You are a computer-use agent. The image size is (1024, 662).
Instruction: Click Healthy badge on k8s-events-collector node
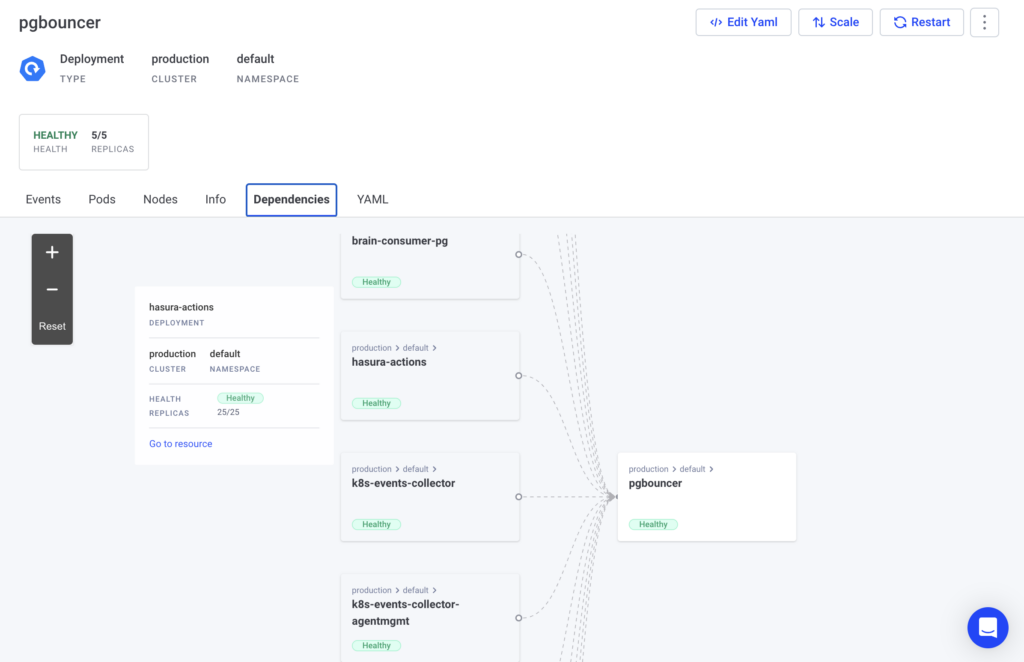coord(376,524)
